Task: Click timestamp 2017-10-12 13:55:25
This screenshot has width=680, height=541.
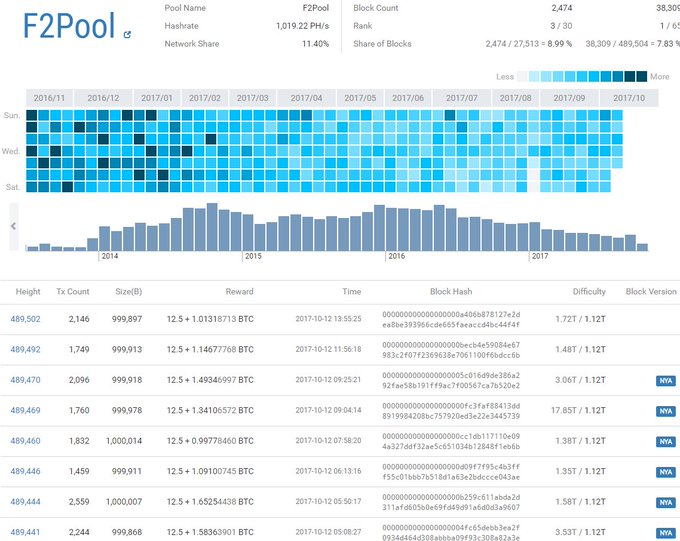Action: pyautogui.click(x=328, y=319)
